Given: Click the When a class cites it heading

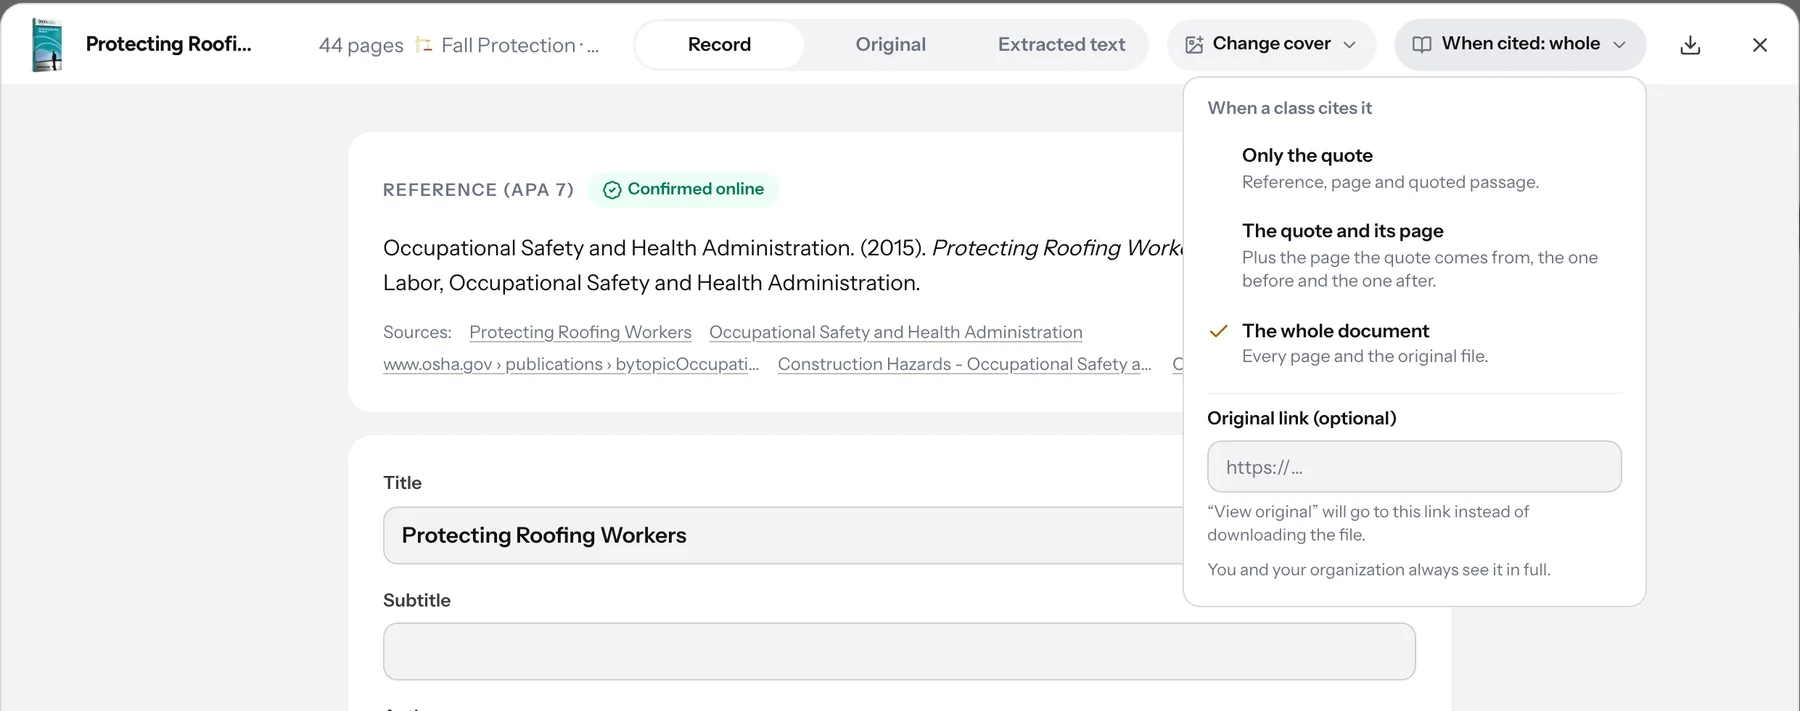Looking at the screenshot, I should pyautogui.click(x=1290, y=108).
